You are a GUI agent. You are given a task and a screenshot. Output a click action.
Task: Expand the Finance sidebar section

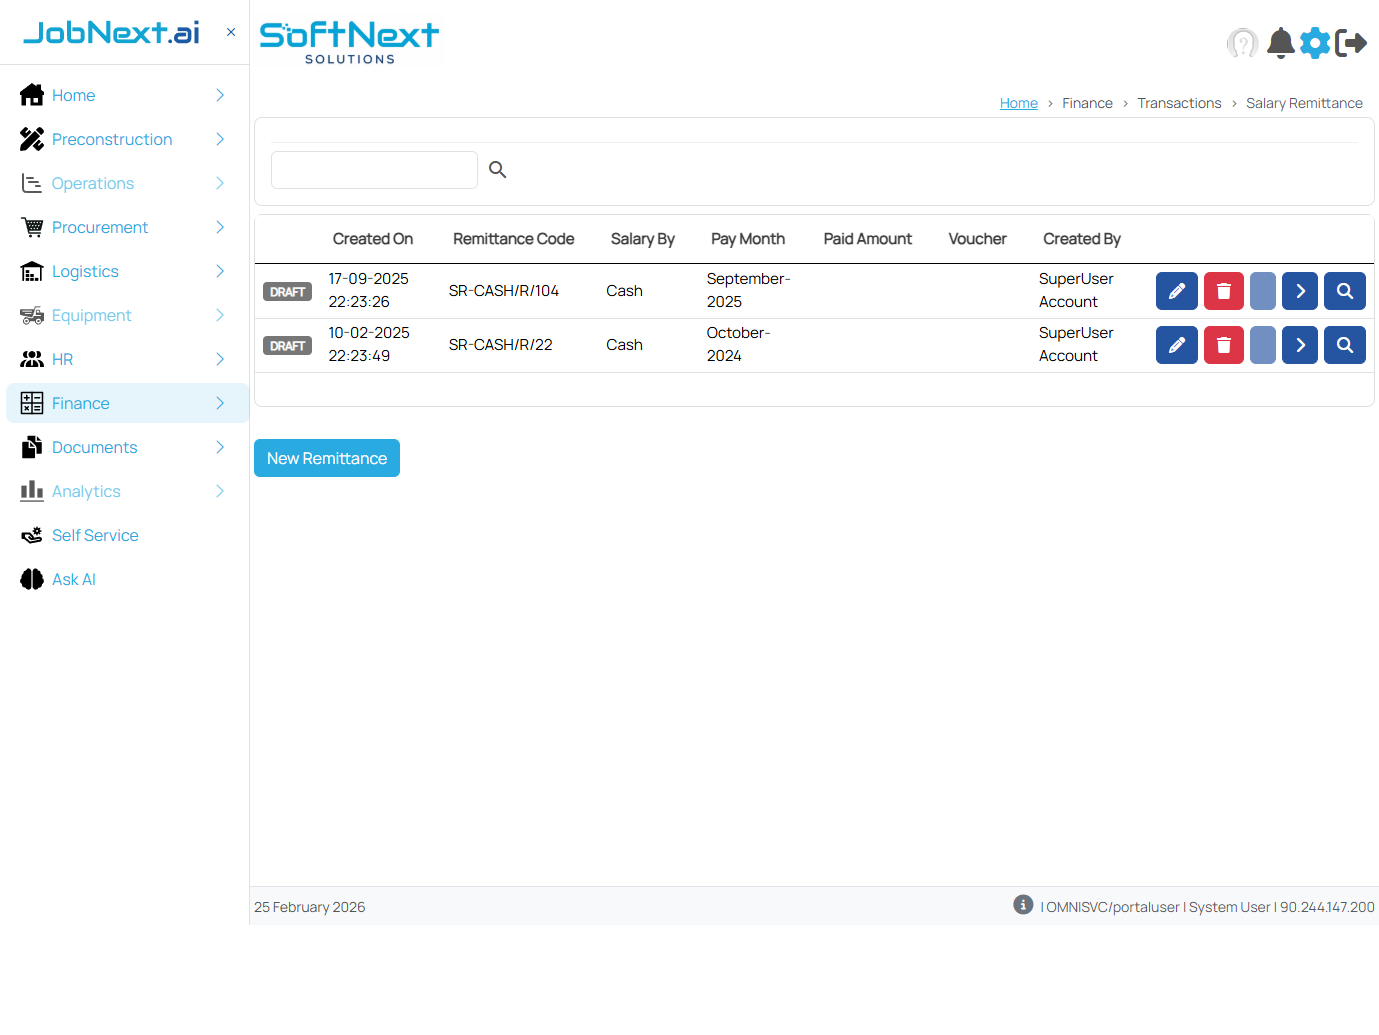[x=219, y=403]
